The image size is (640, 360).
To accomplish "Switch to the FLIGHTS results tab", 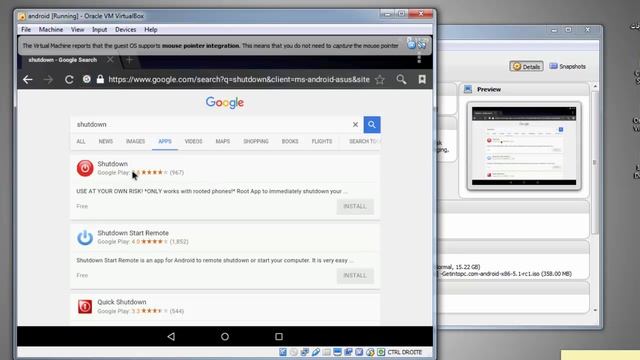I will tap(322, 141).
